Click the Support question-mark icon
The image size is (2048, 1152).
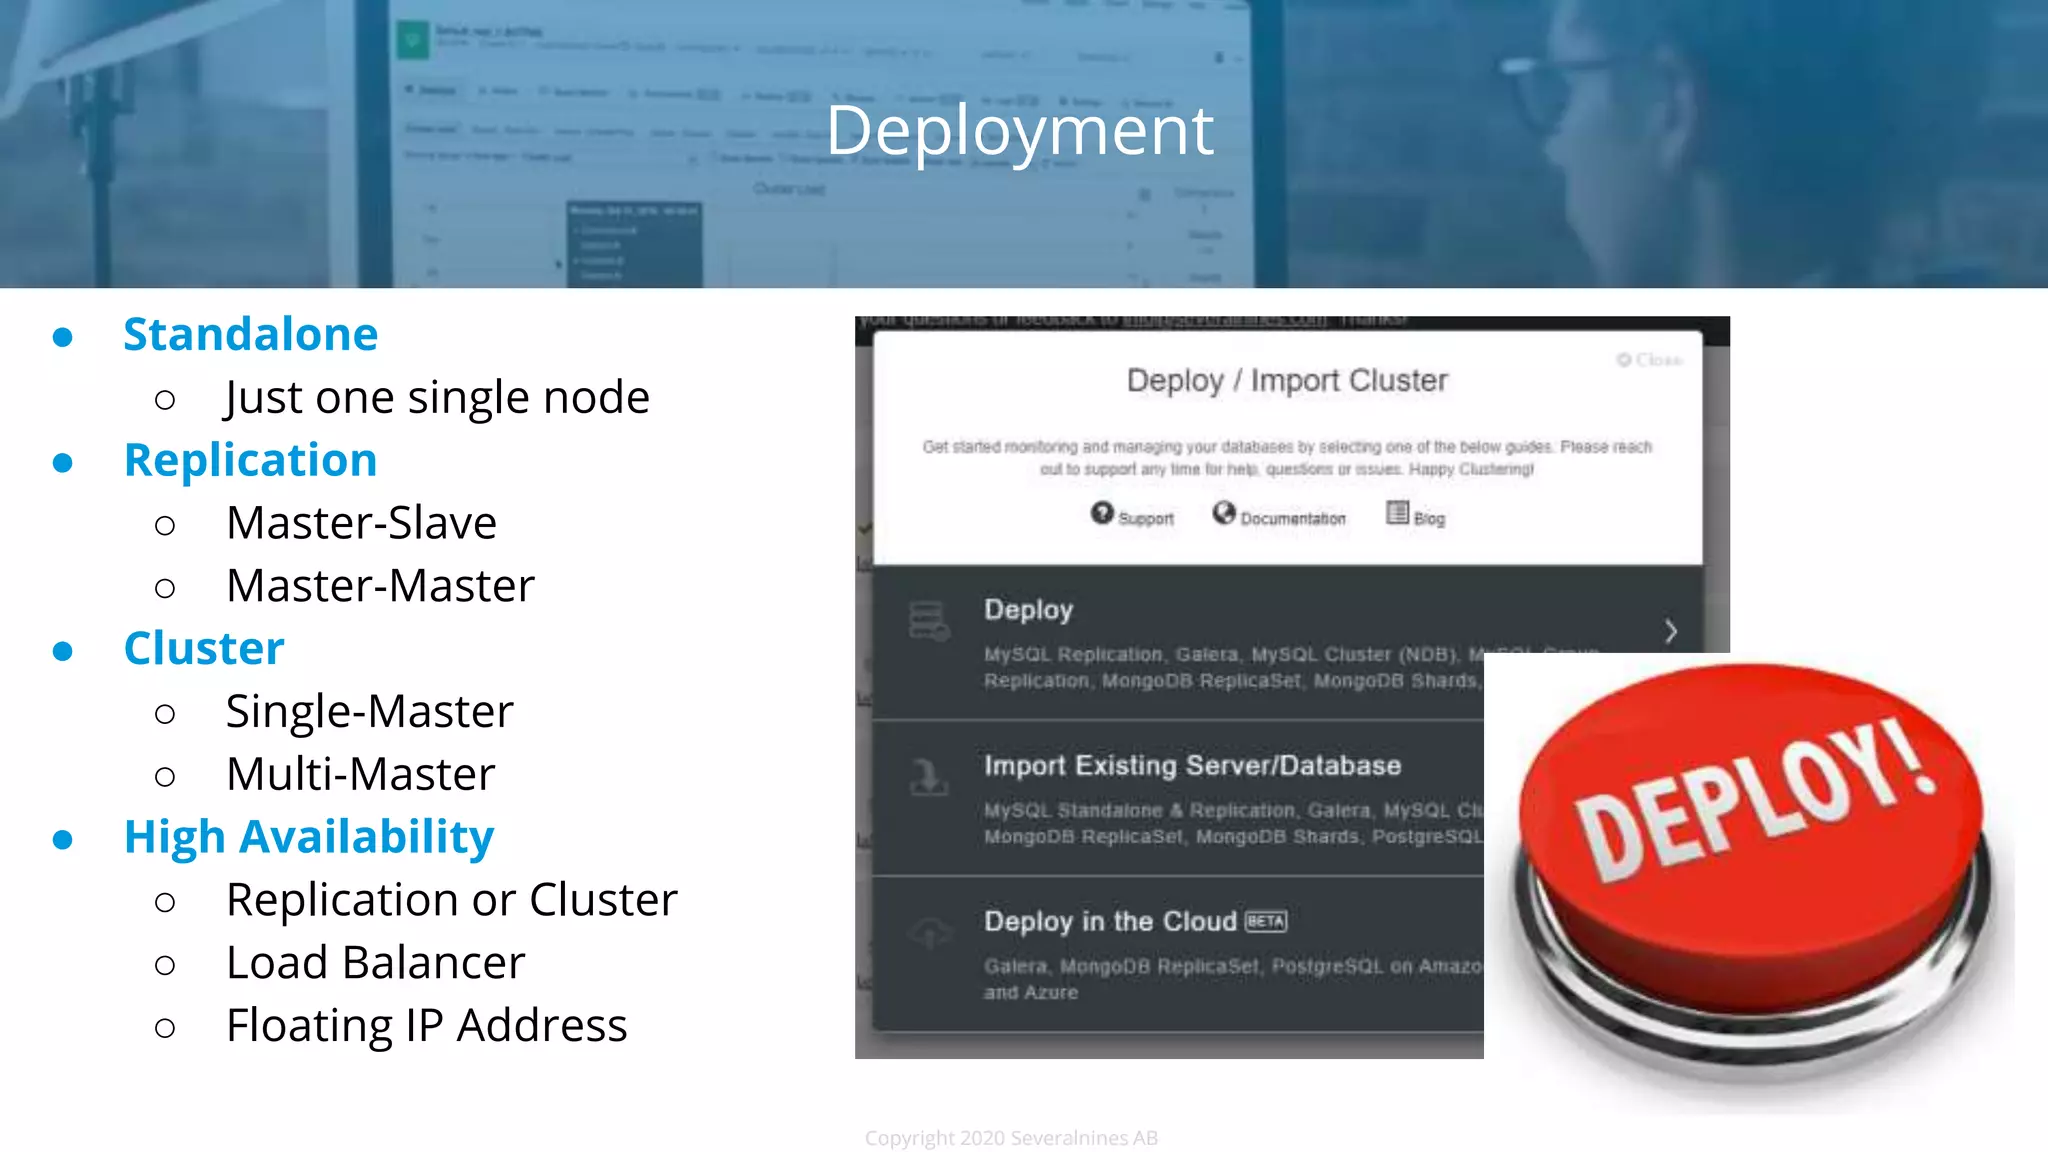click(x=1101, y=513)
